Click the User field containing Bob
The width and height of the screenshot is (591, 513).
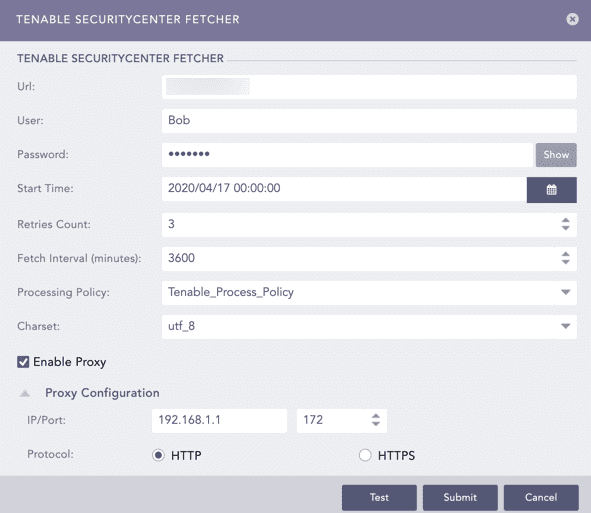[369, 121]
